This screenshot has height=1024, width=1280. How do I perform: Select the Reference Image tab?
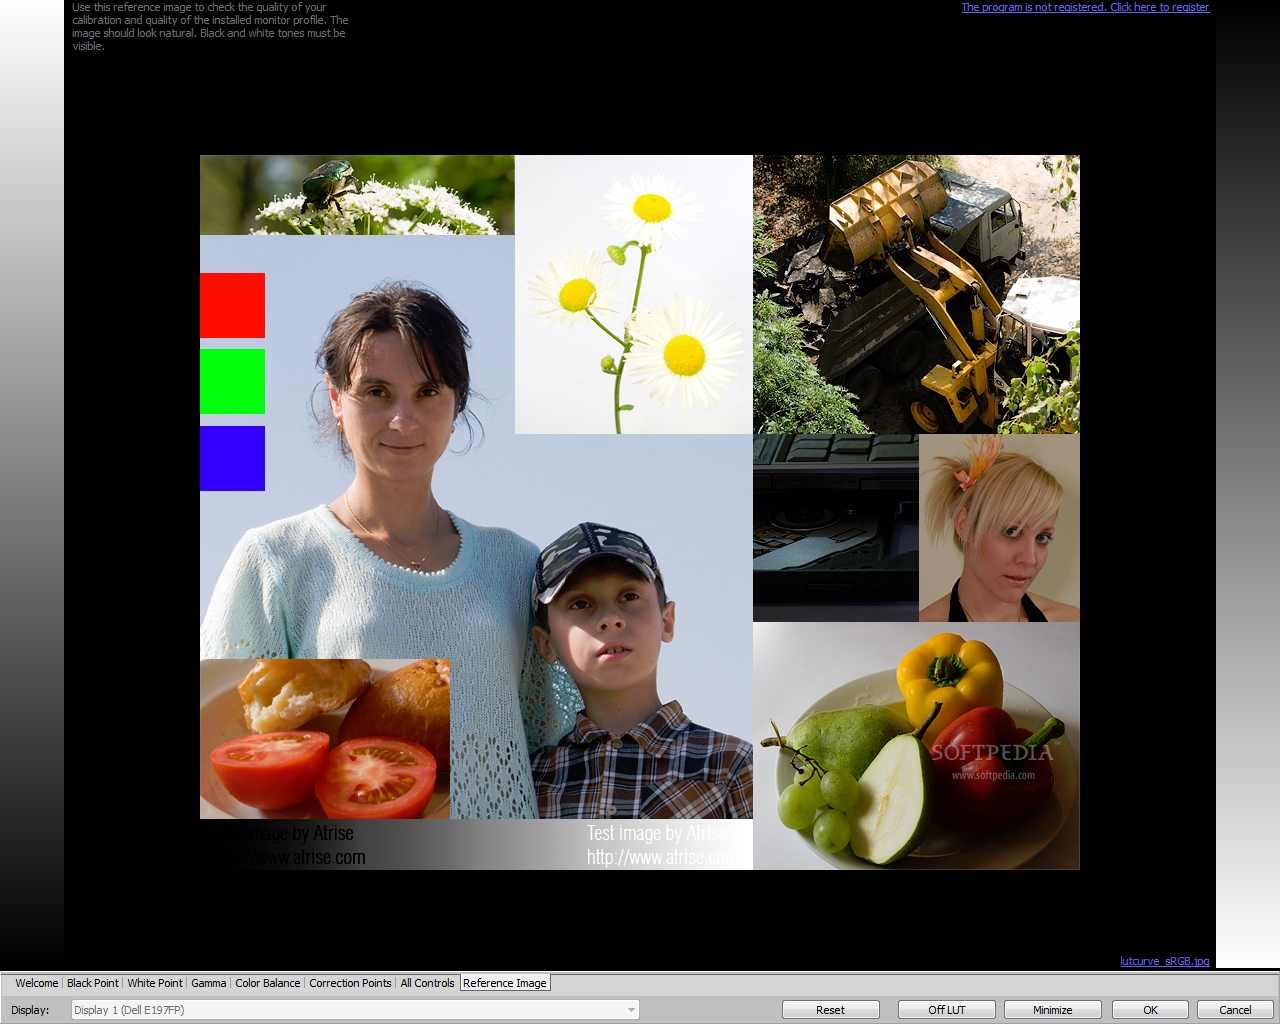tap(505, 983)
